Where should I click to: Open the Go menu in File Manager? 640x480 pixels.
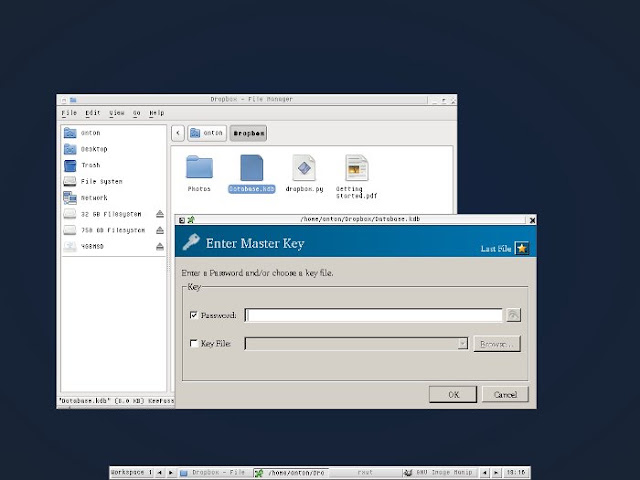(136, 113)
